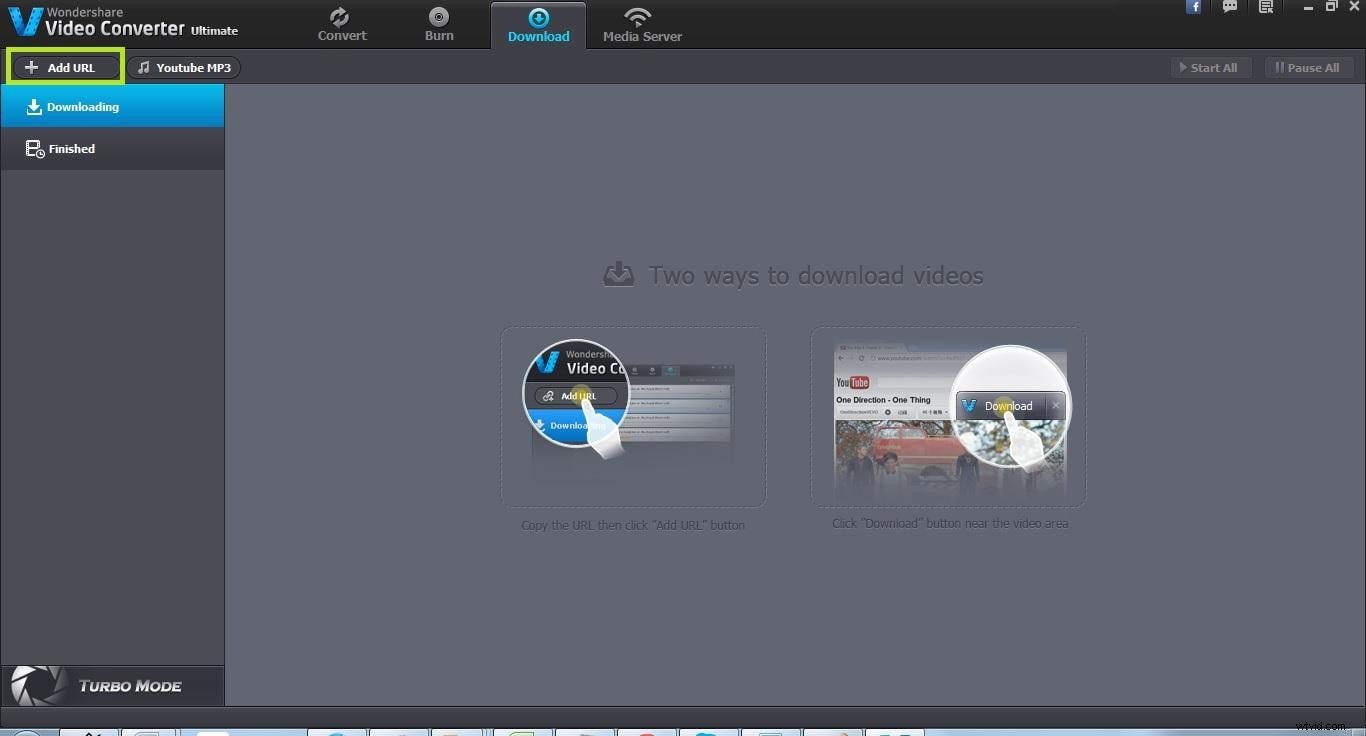Start All downloads

tap(1211, 67)
